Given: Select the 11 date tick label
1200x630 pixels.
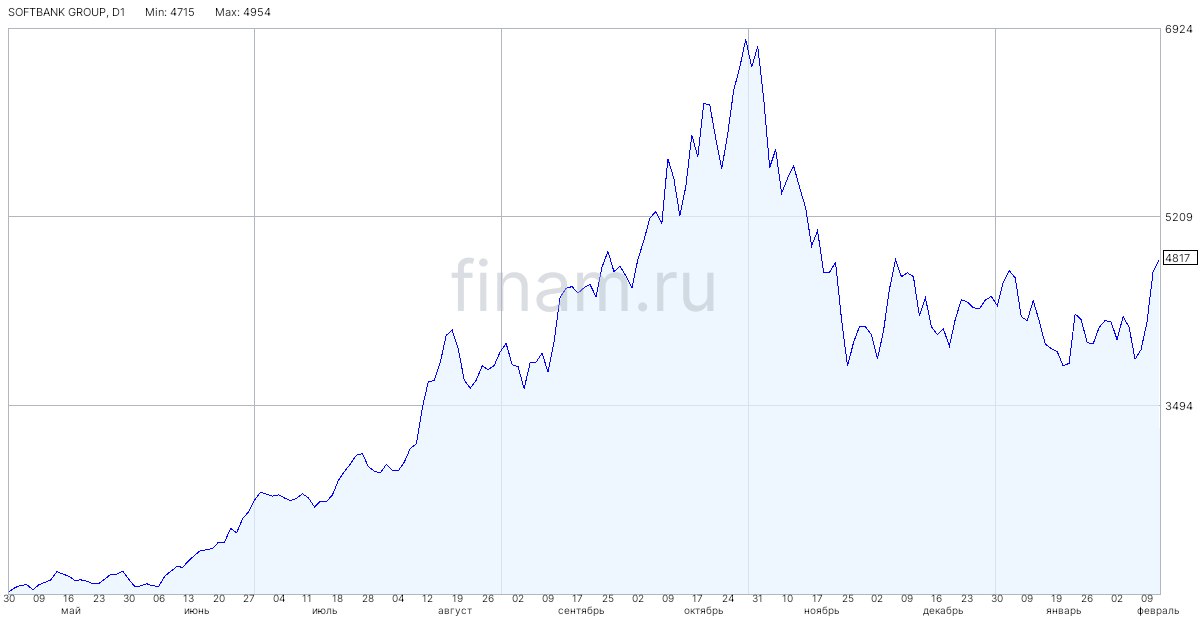Looking at the screenshot, I should 308,599.
